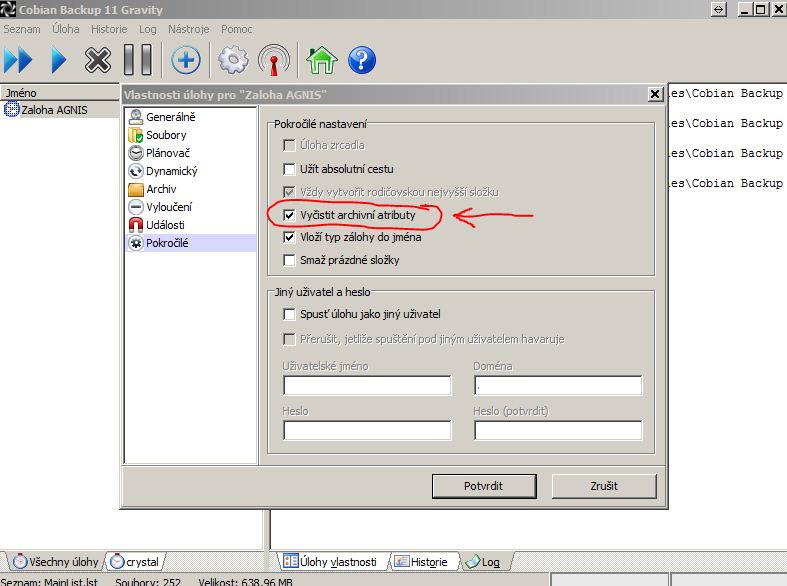Switch to Úlohy vlastnosti tab

[330, 561]
